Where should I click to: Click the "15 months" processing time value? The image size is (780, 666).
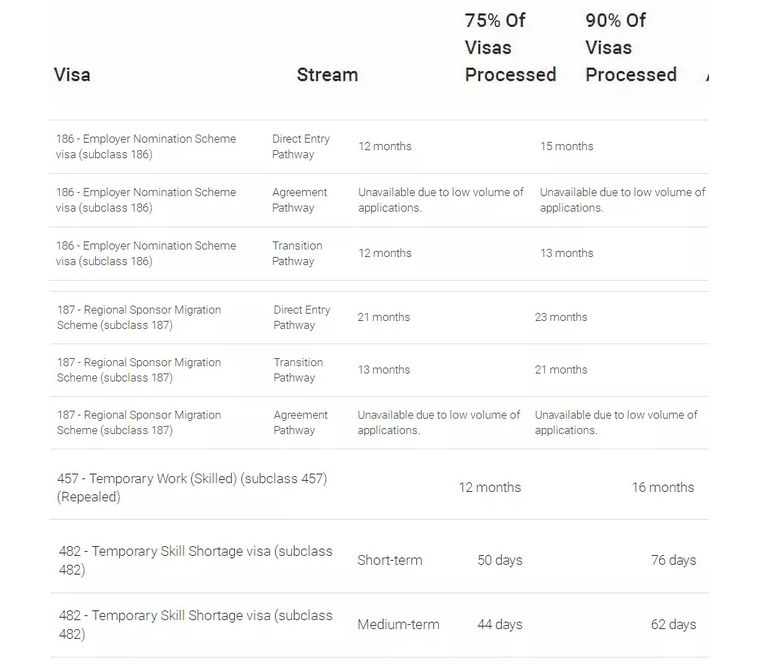point(566,146)
